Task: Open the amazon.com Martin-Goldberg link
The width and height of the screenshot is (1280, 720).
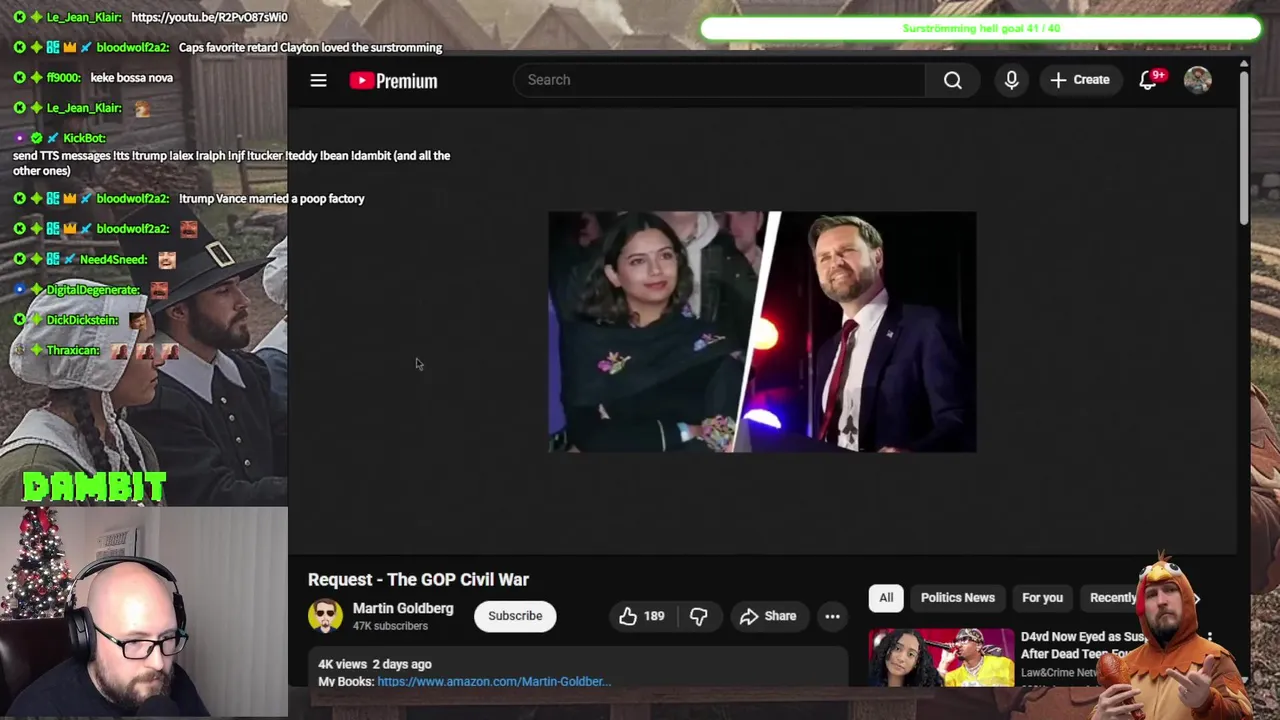Action: [494, 682]
